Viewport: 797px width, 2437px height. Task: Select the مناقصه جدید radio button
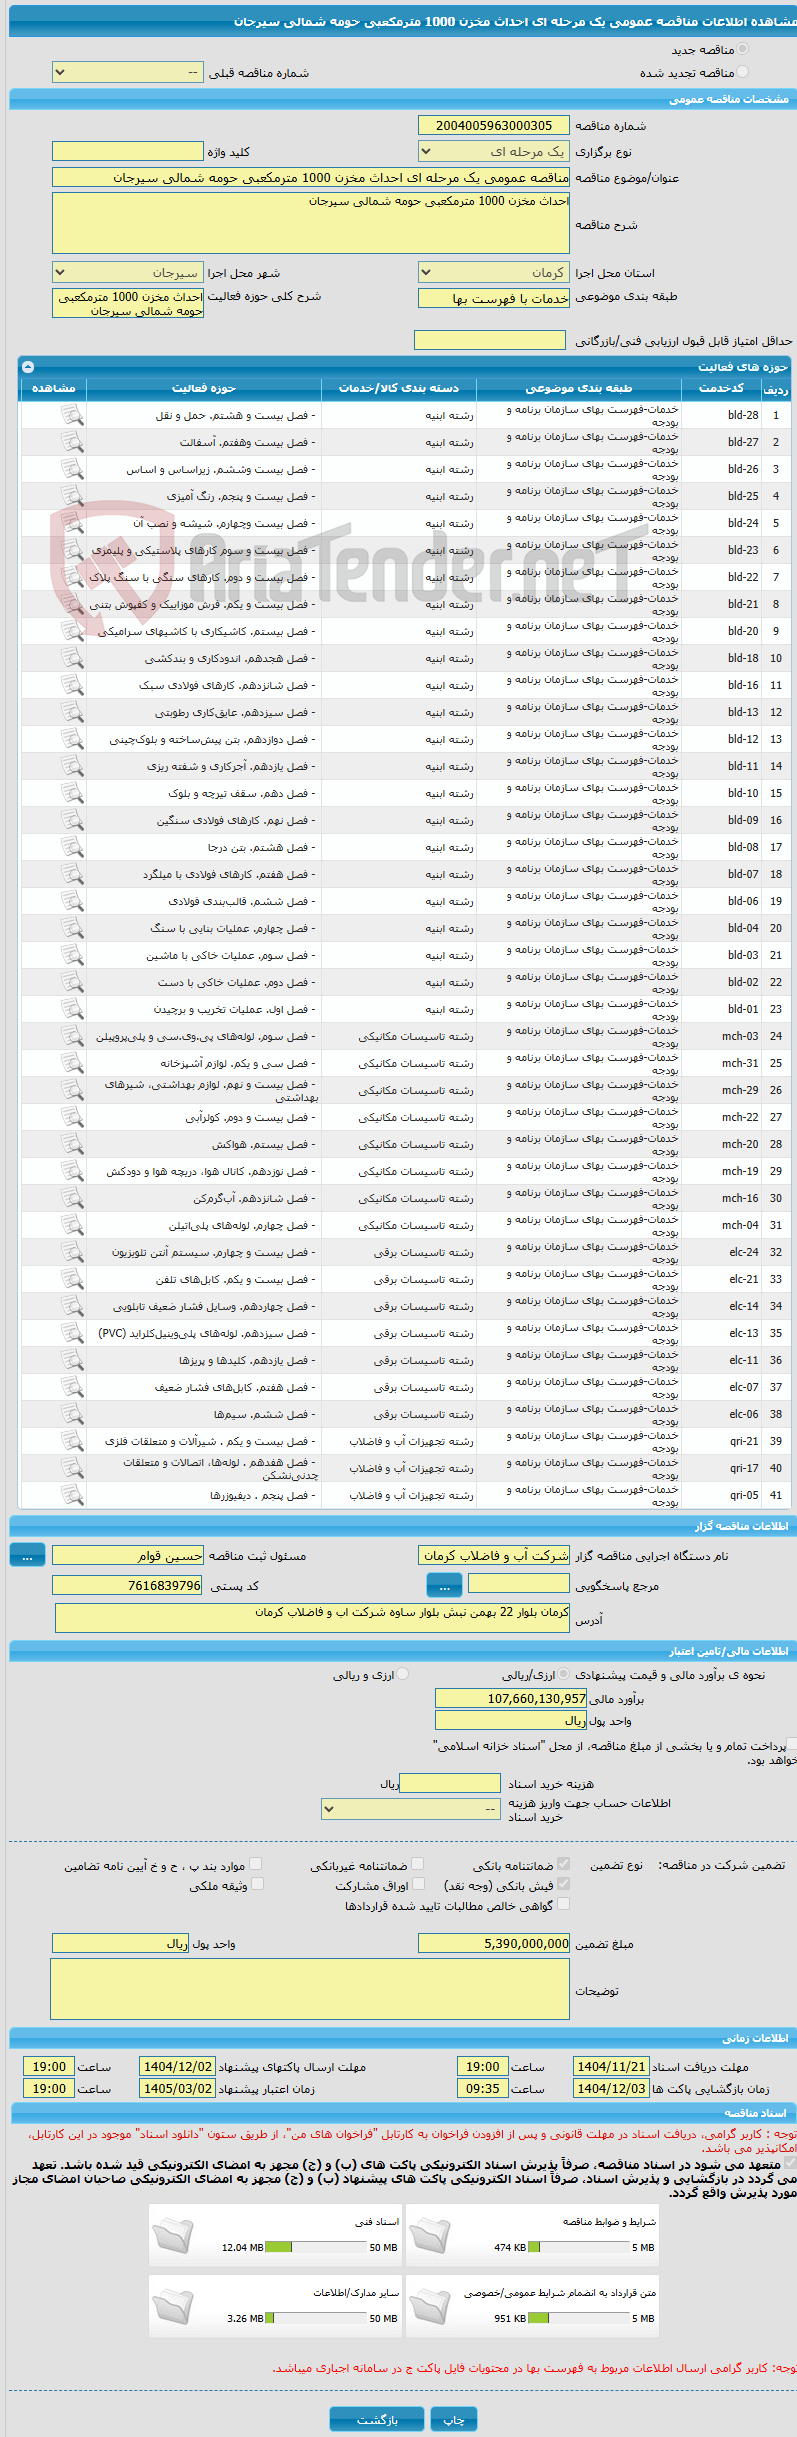pyautogui.click(x=742, y=49)
